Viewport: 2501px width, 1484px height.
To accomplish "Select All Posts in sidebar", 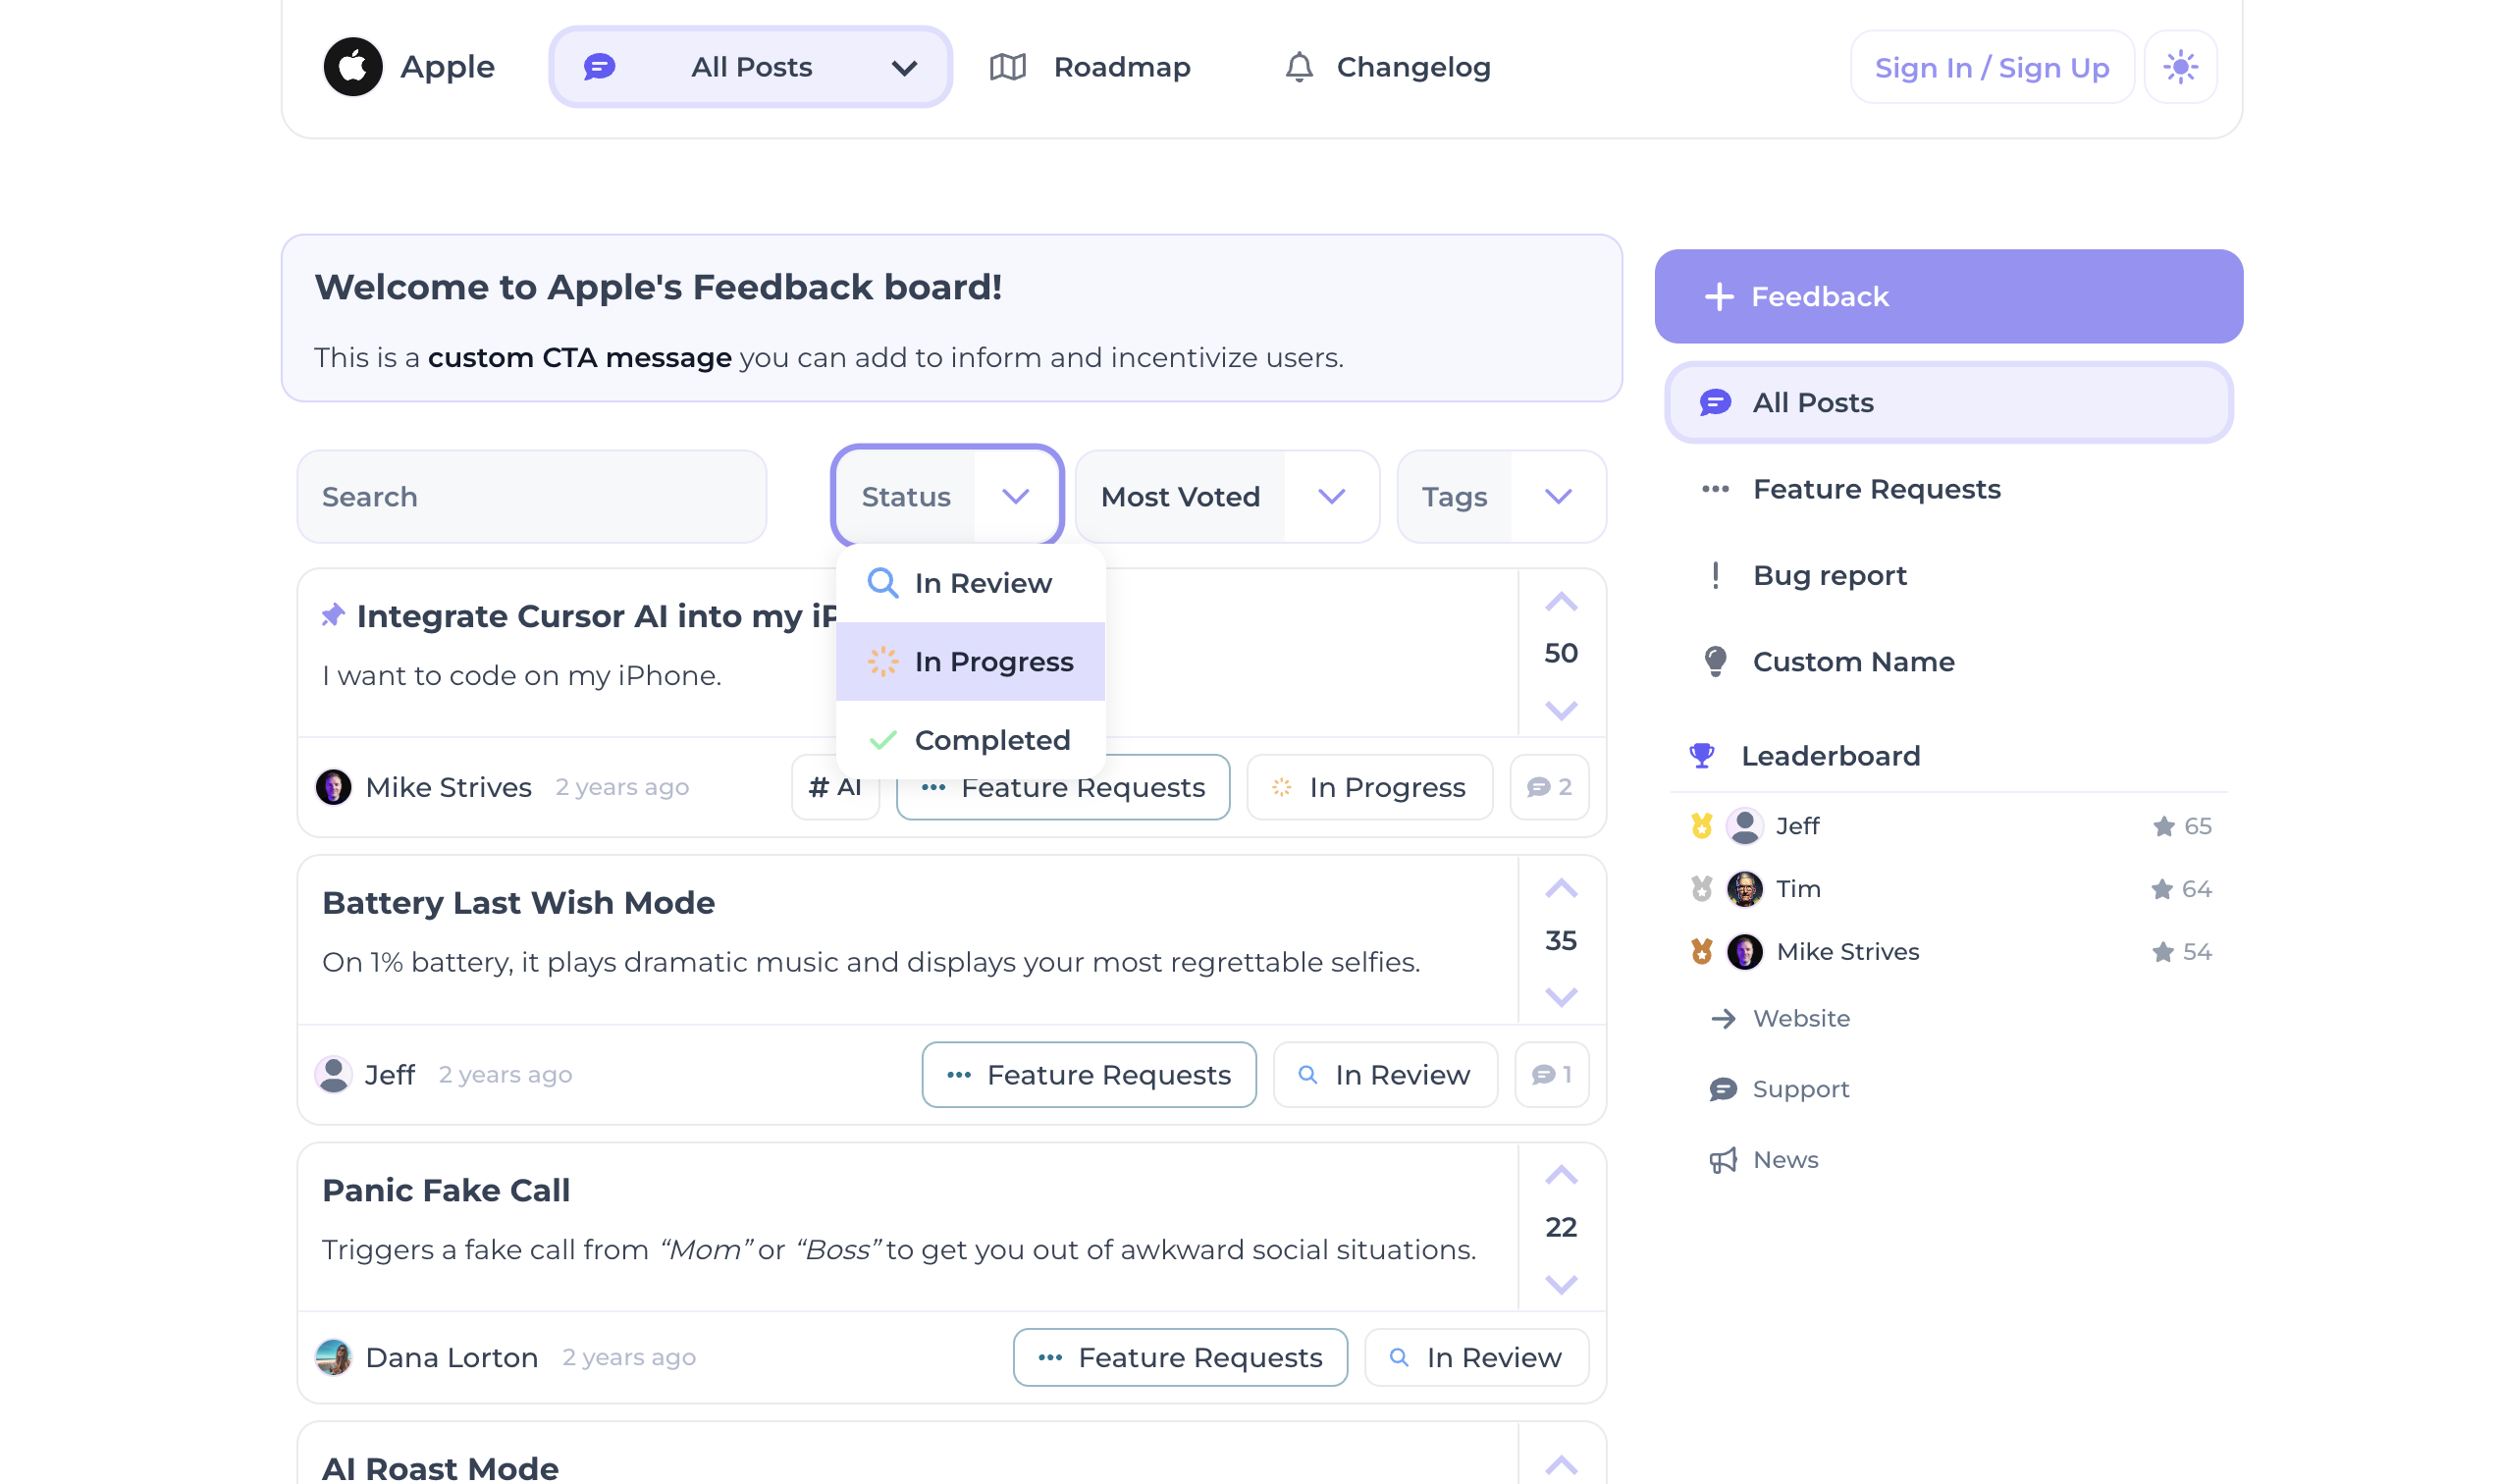I will (1948, 402).
